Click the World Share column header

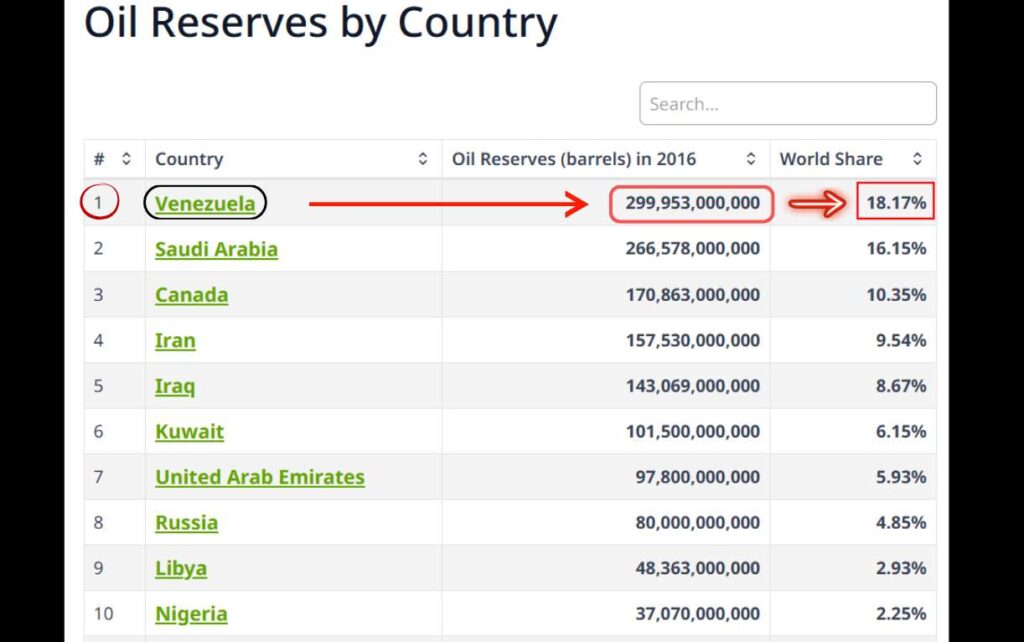(830, 159)
